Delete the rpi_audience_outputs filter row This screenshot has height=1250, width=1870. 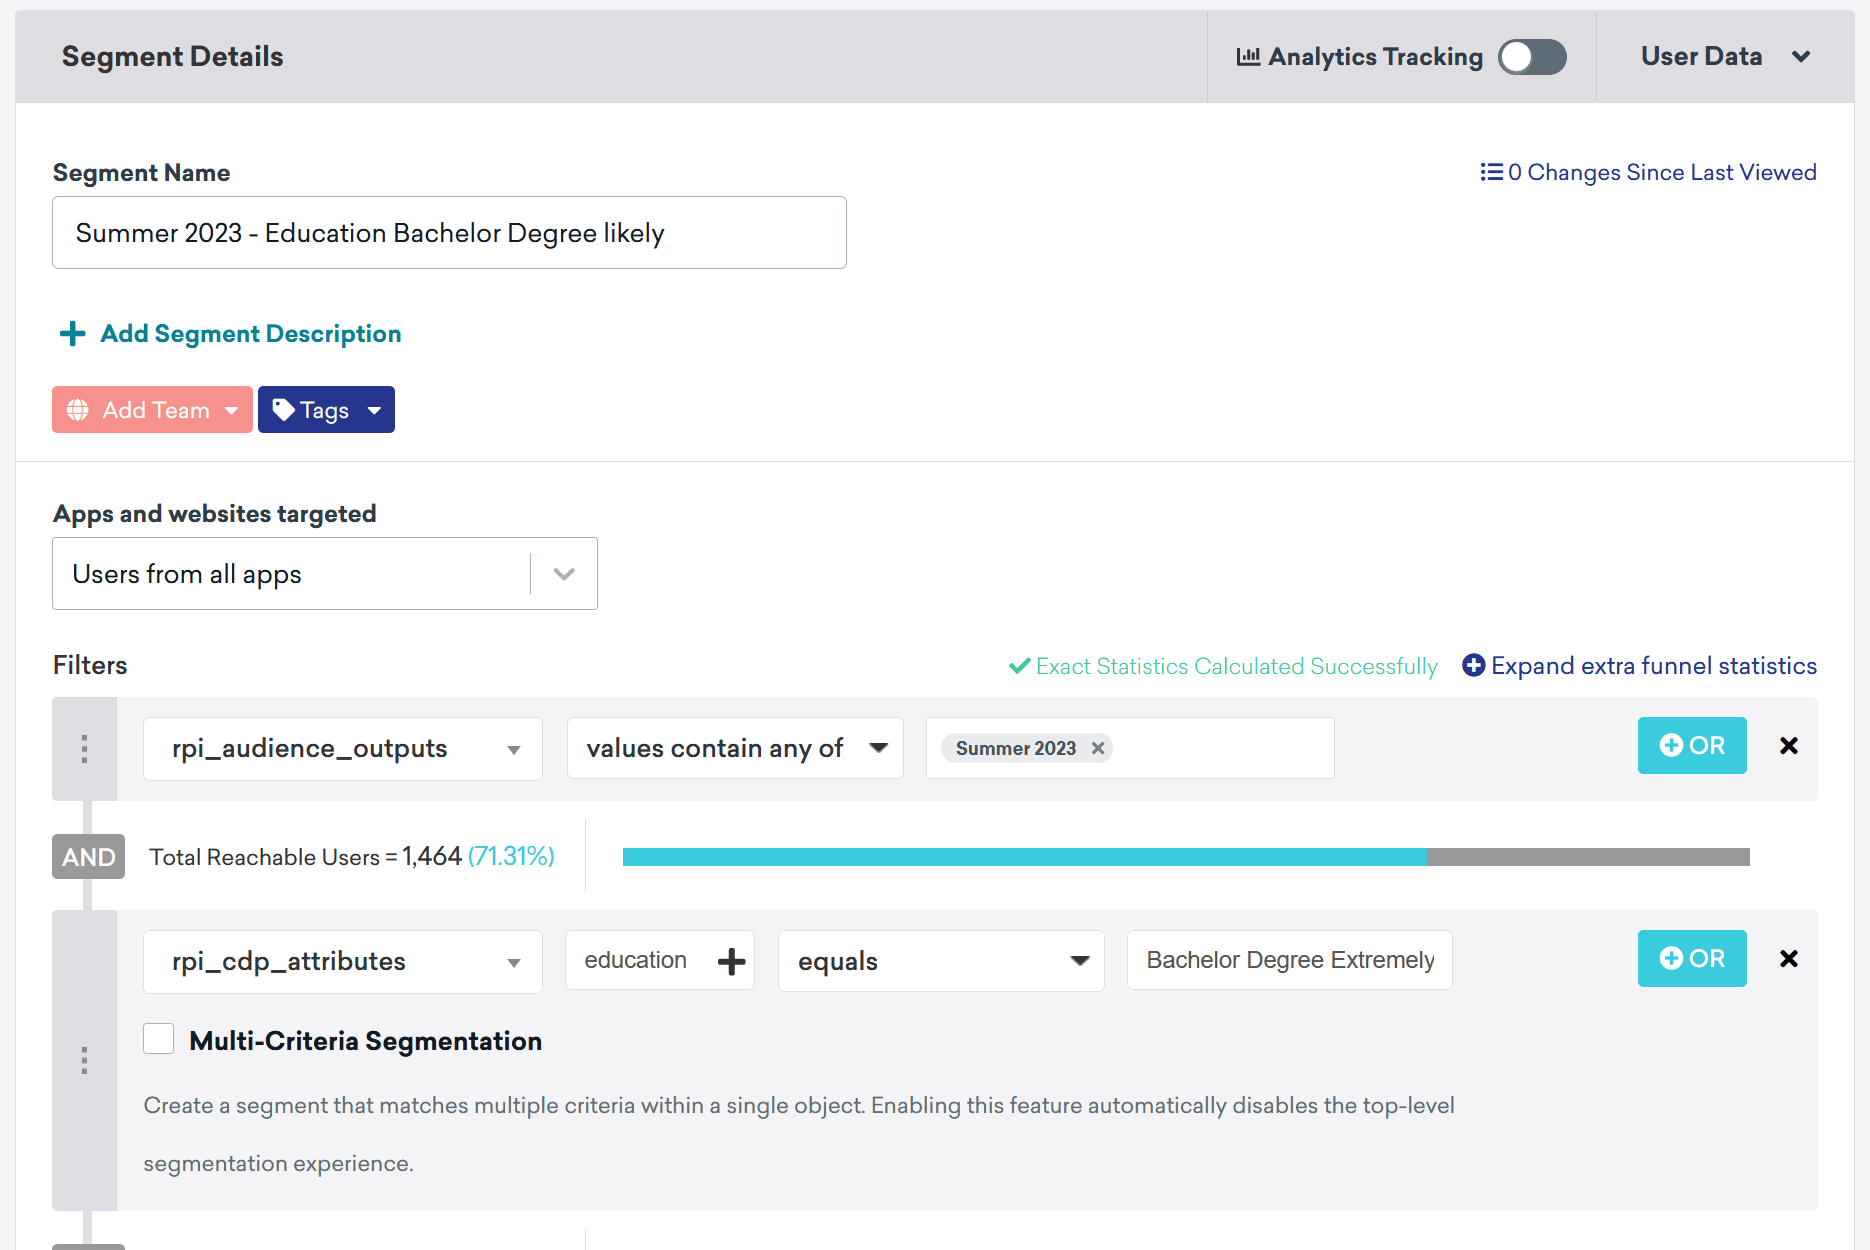pos(1789,746)
